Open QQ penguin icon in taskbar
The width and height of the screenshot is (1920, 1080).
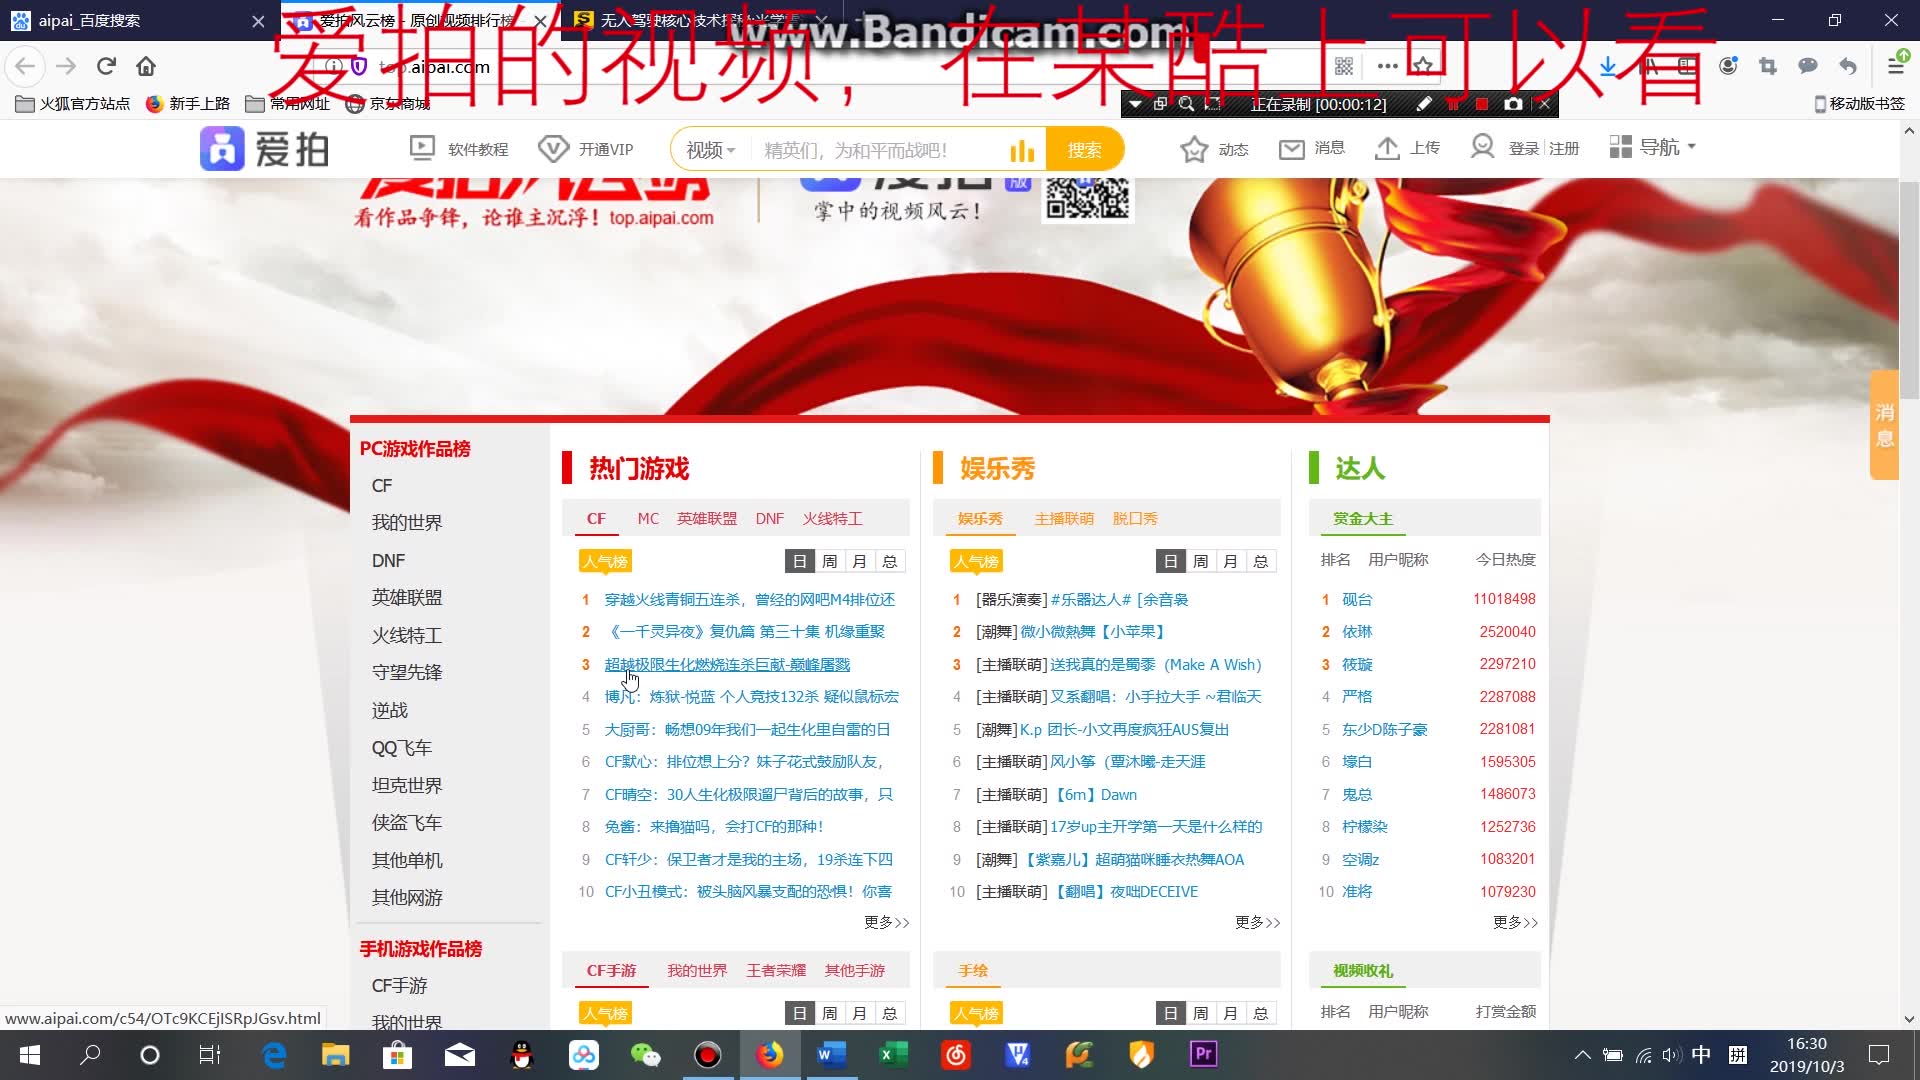point(522,1054)
